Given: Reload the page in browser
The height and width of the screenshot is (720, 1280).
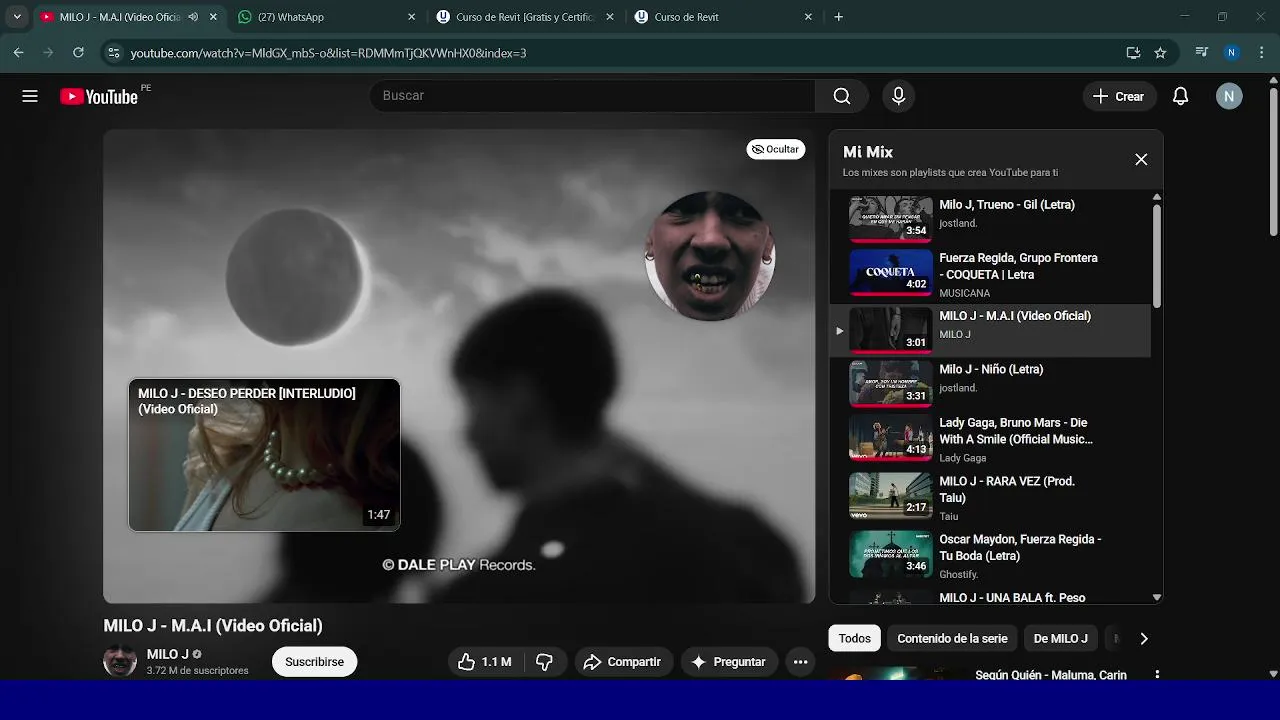Looking at the screenshot, I should 78,53.
